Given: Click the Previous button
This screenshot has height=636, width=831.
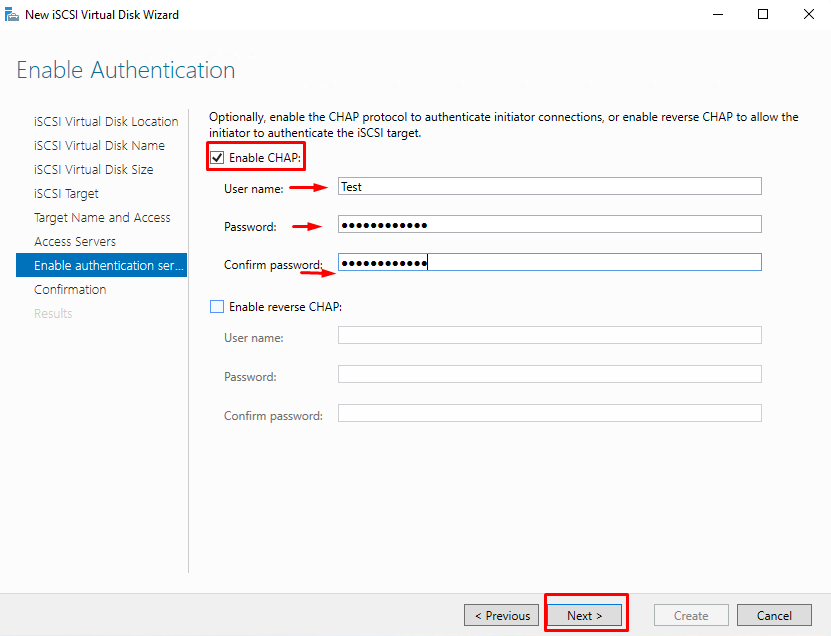Looking at the screenshot, I should [x=501, y=615].
